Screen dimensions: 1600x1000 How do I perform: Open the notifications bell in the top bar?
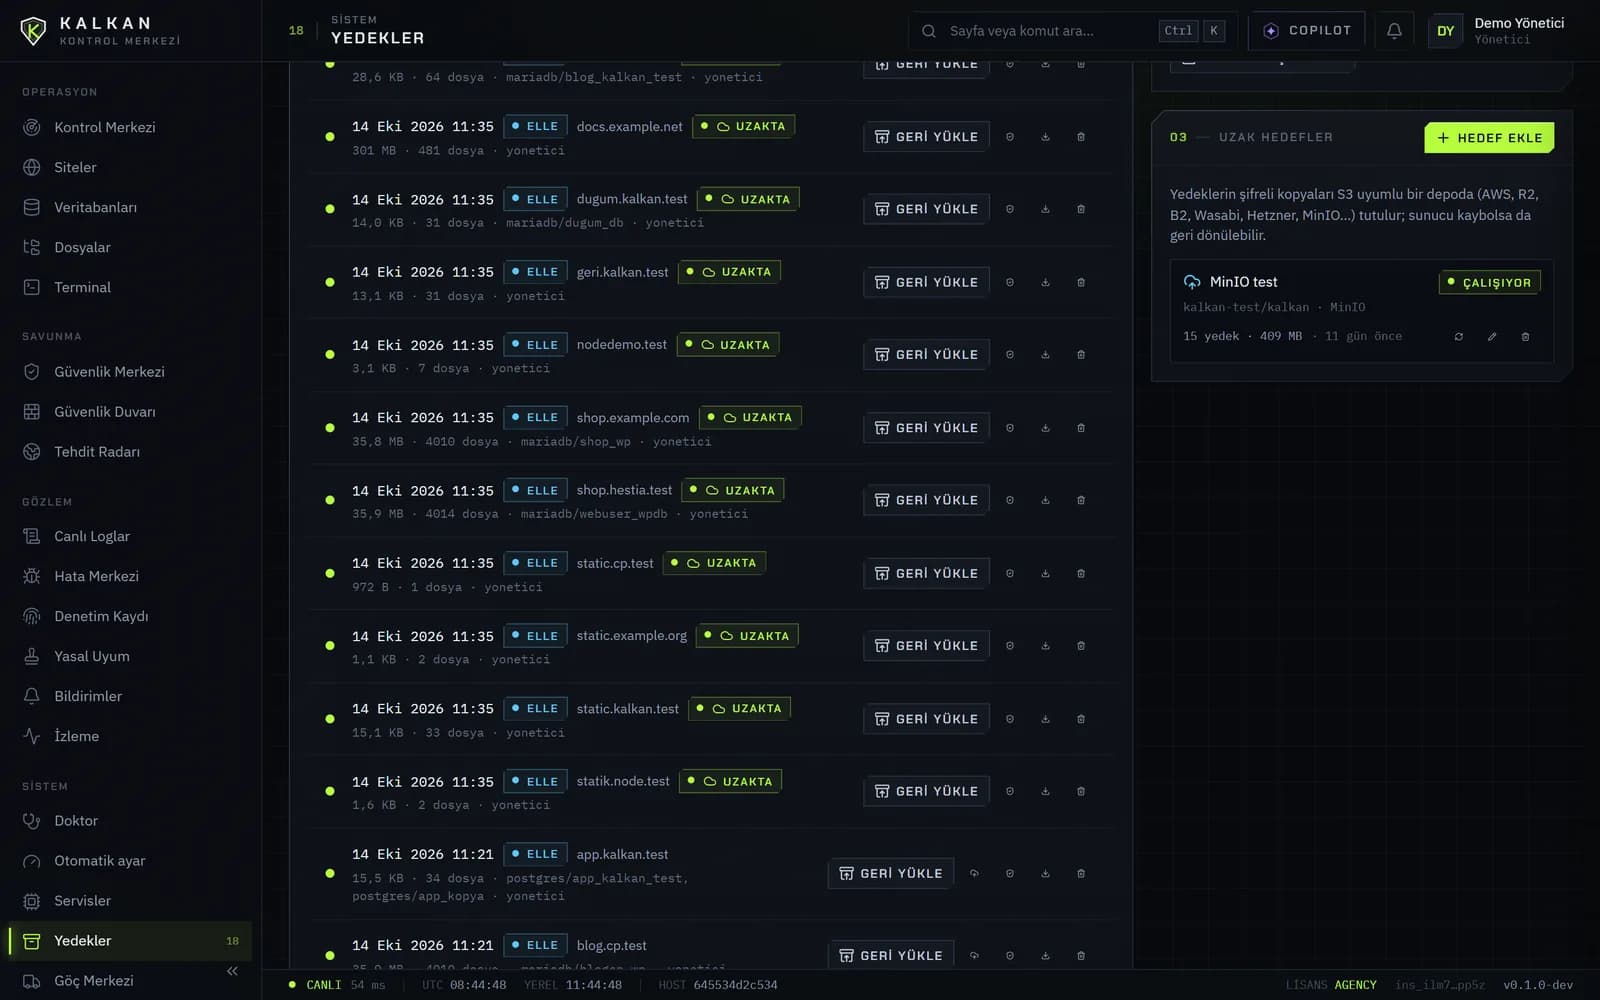(1394, 31)
